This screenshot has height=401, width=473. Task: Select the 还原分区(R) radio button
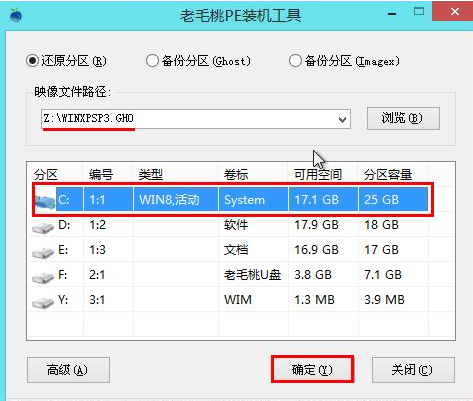tap(32, 61)
